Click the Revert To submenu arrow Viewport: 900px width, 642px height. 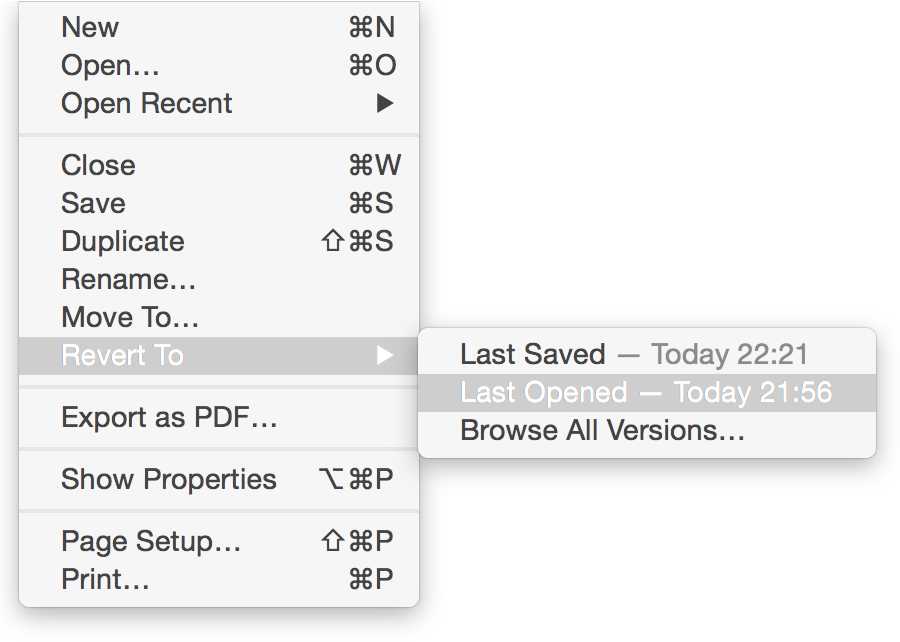pos(385,356)
